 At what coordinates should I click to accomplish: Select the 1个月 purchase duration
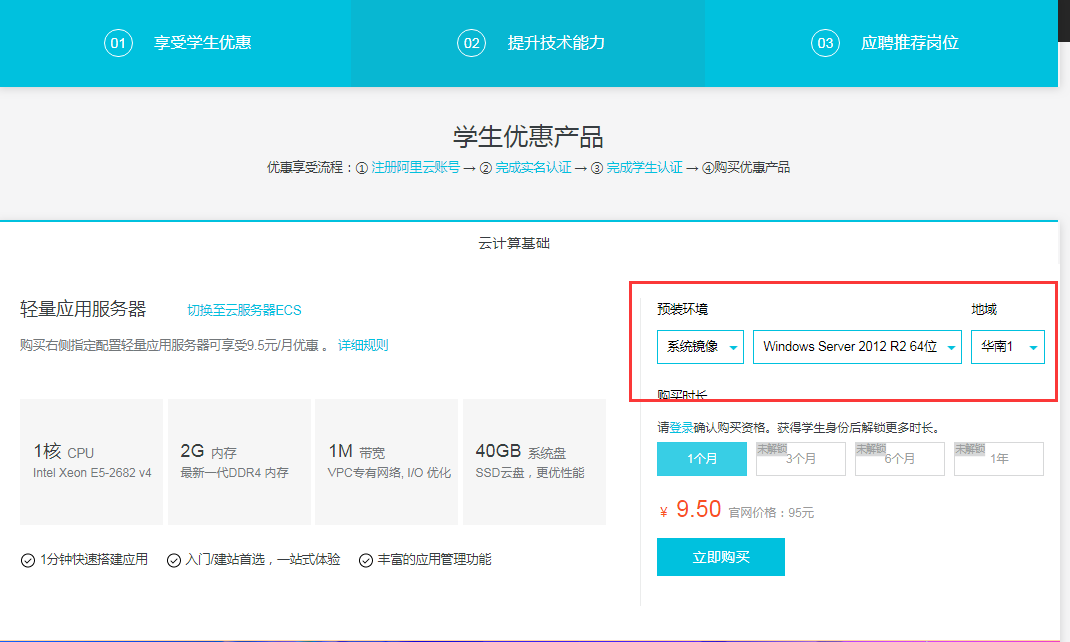click(702, 458)
